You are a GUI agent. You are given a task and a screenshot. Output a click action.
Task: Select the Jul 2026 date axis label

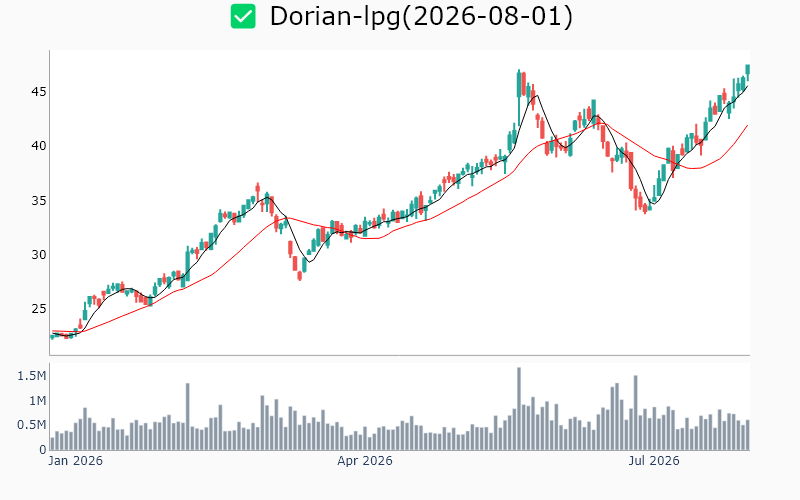tap(654, 461)
